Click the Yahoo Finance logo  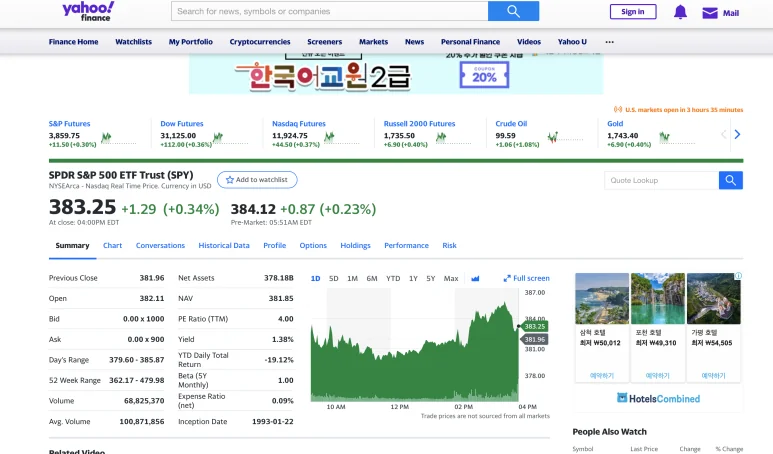(x=88, y=11)
